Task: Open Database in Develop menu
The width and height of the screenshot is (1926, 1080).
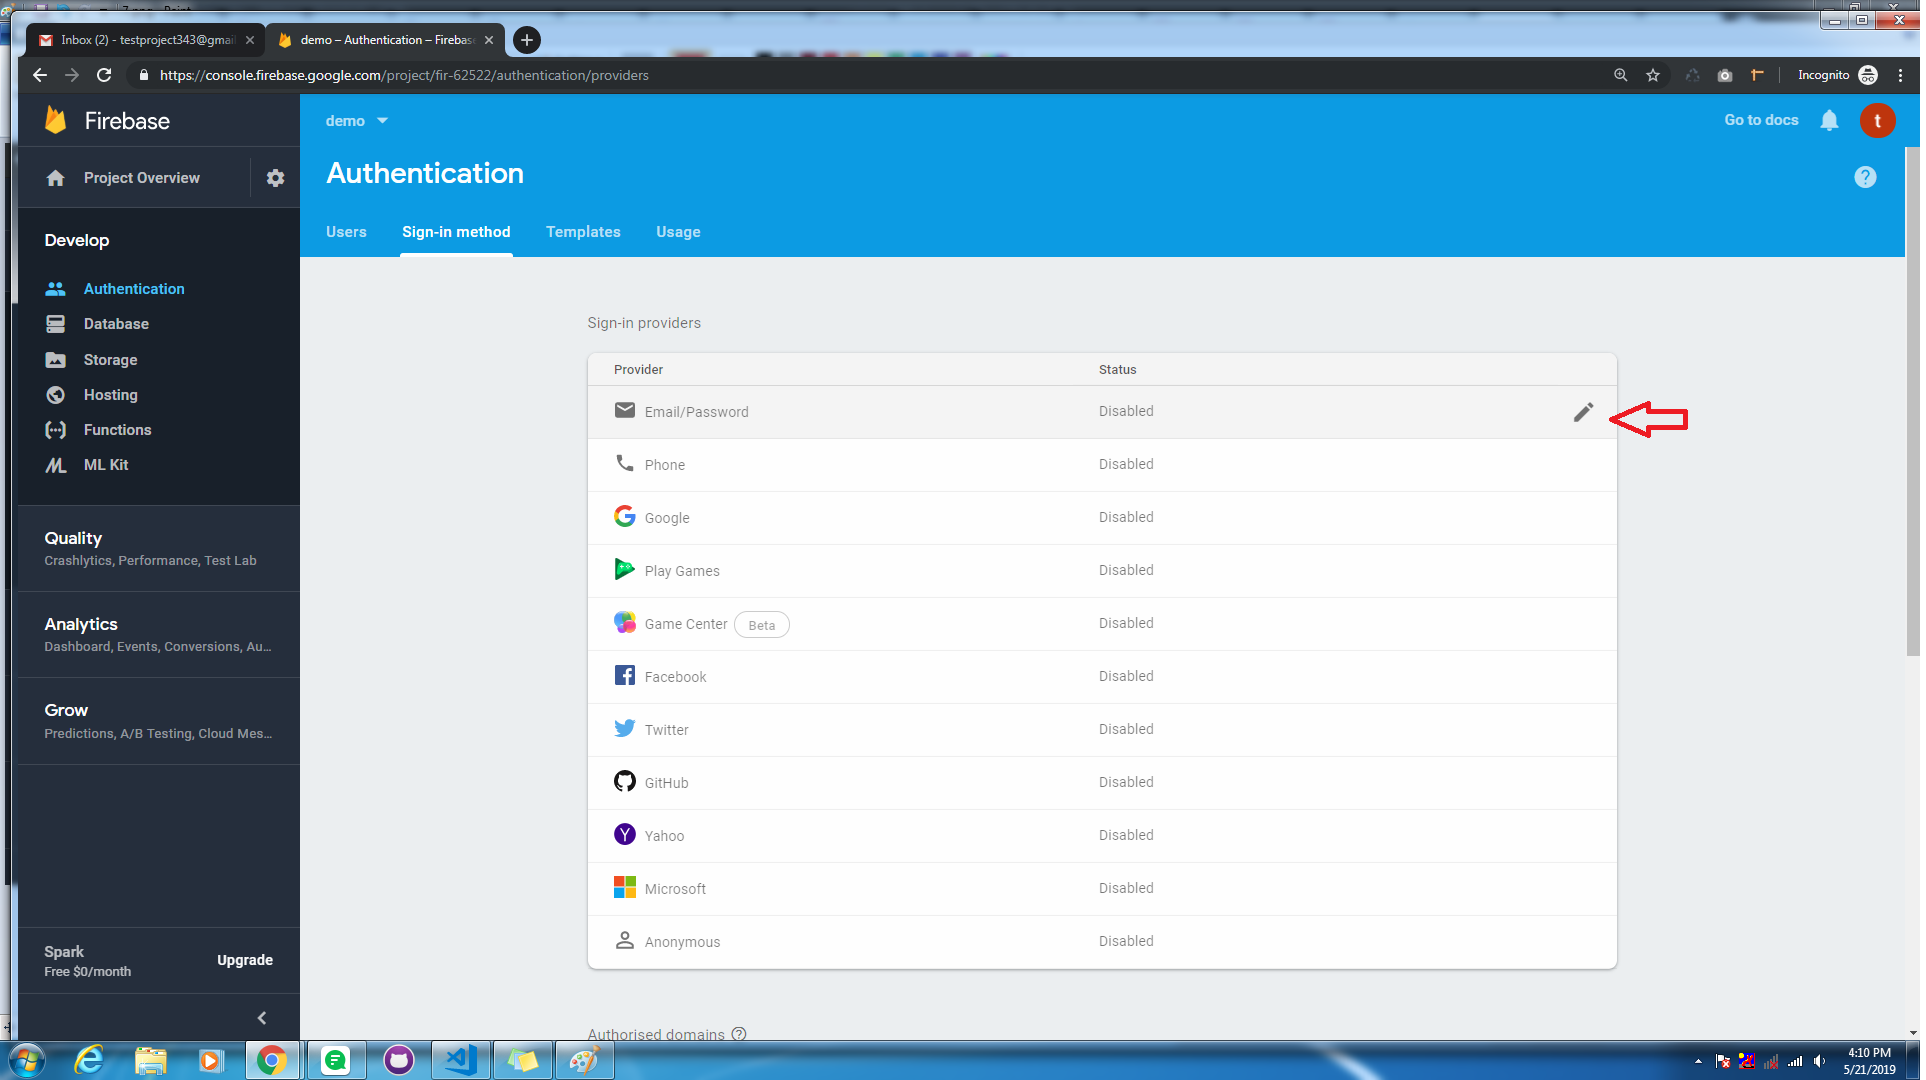Action: click(x=116, y=324)
